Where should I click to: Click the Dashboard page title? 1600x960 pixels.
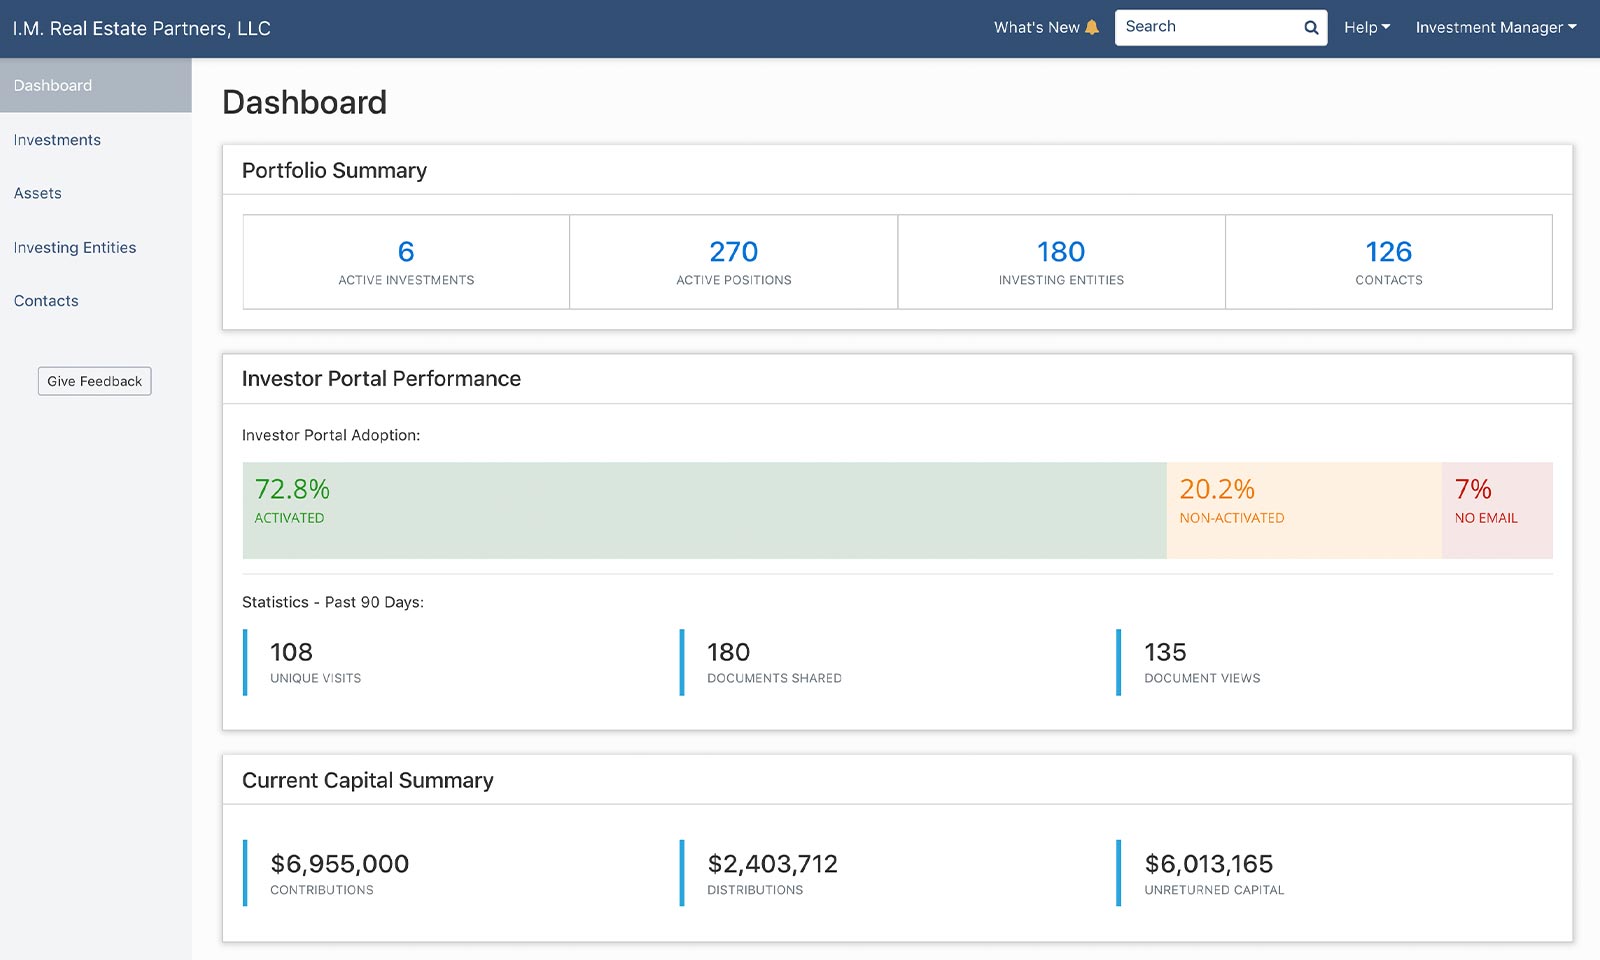[x=305, y=102]
